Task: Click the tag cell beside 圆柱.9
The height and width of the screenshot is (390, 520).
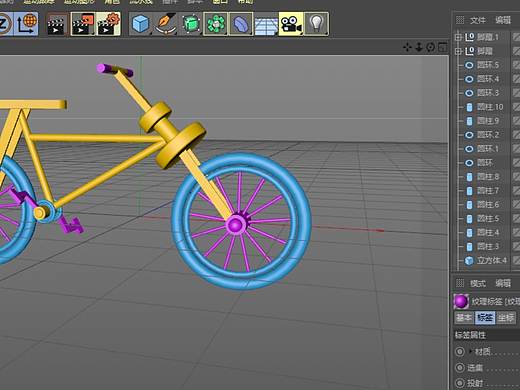Action: tap(516, 121)
